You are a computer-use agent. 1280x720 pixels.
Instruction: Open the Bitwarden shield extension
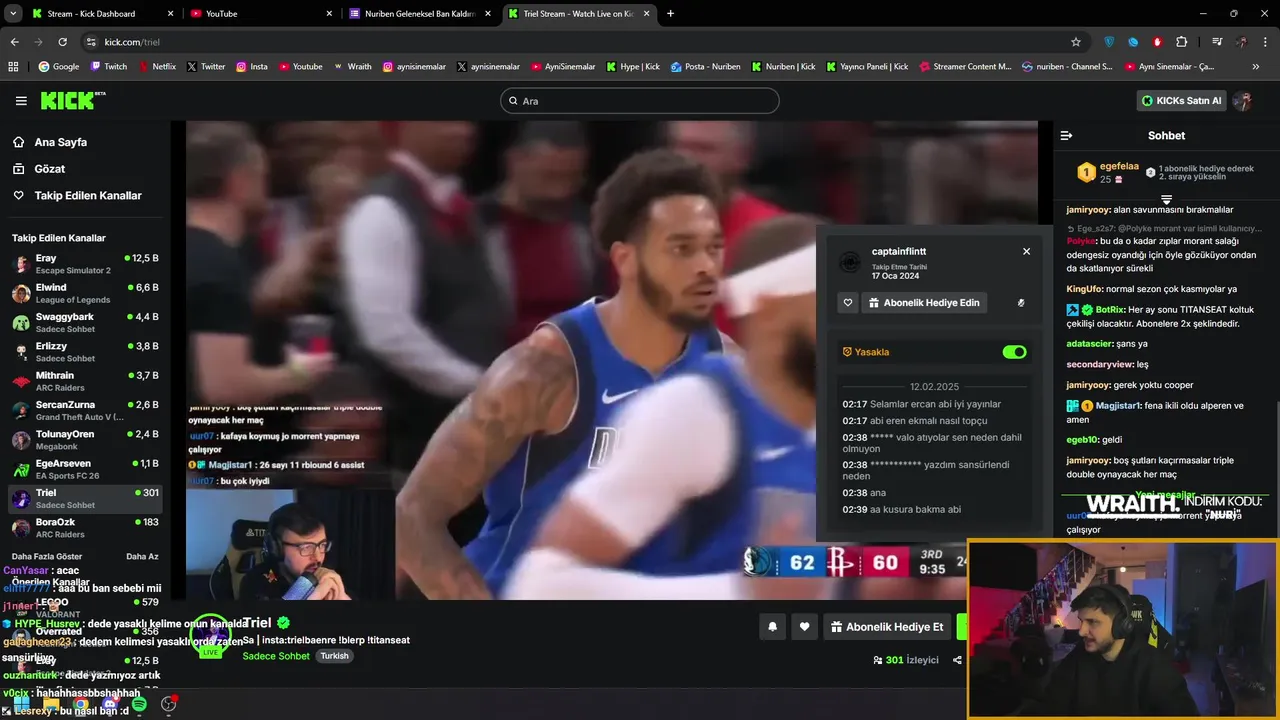point(1109,42)
